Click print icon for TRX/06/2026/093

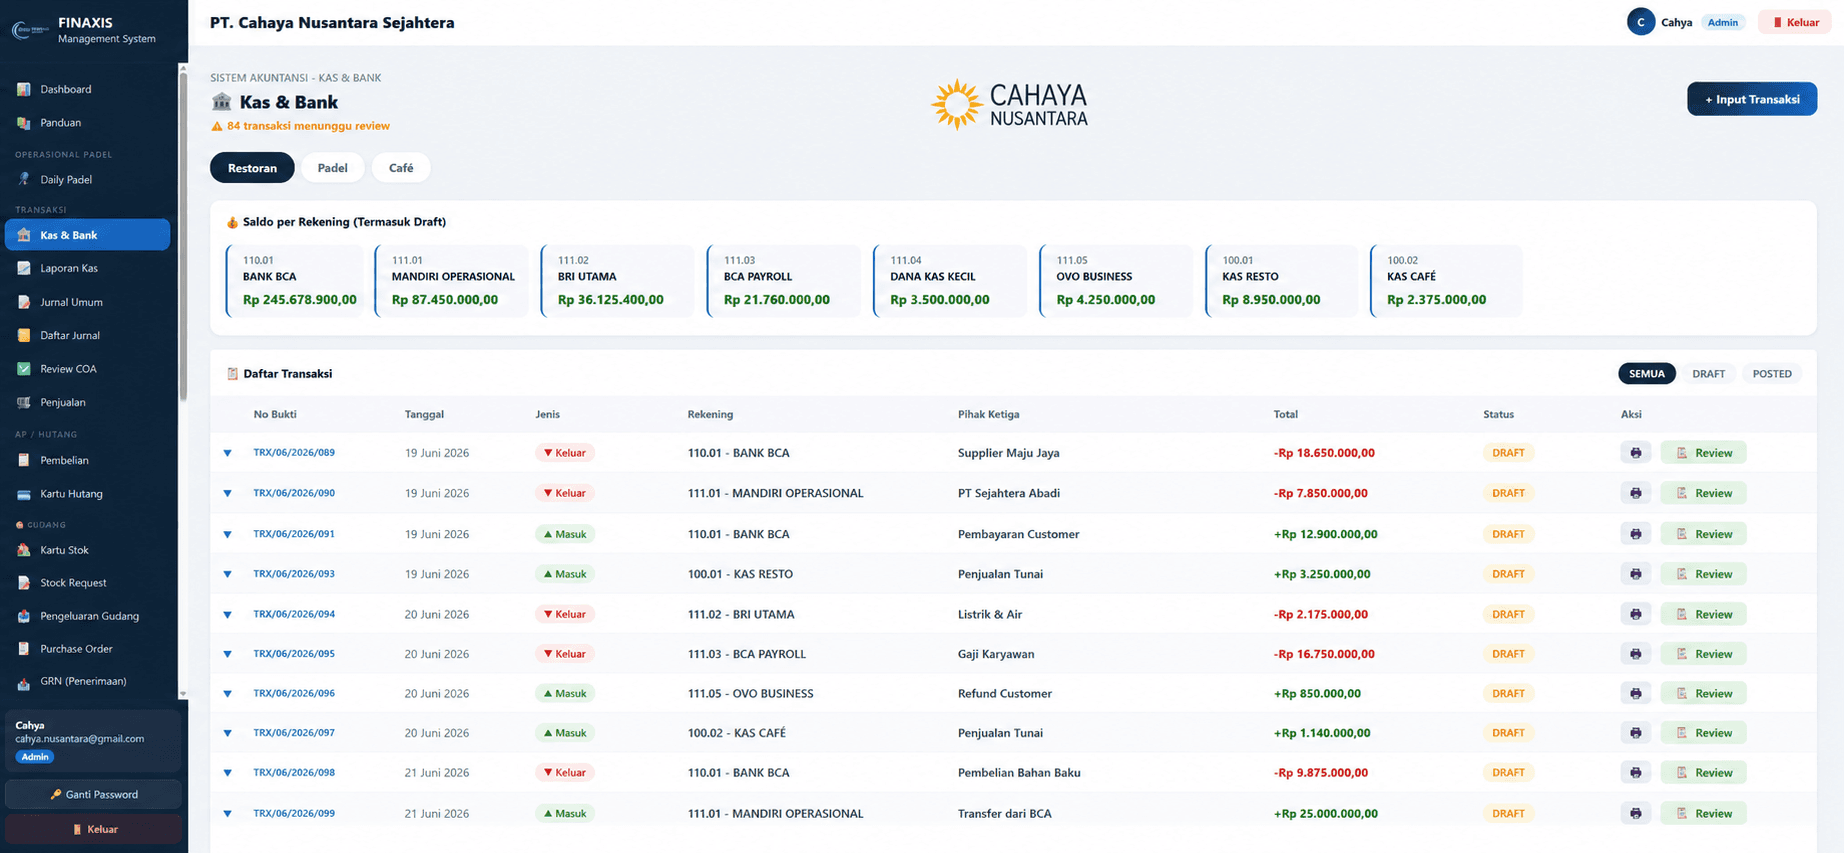(x=1635, y=574)
